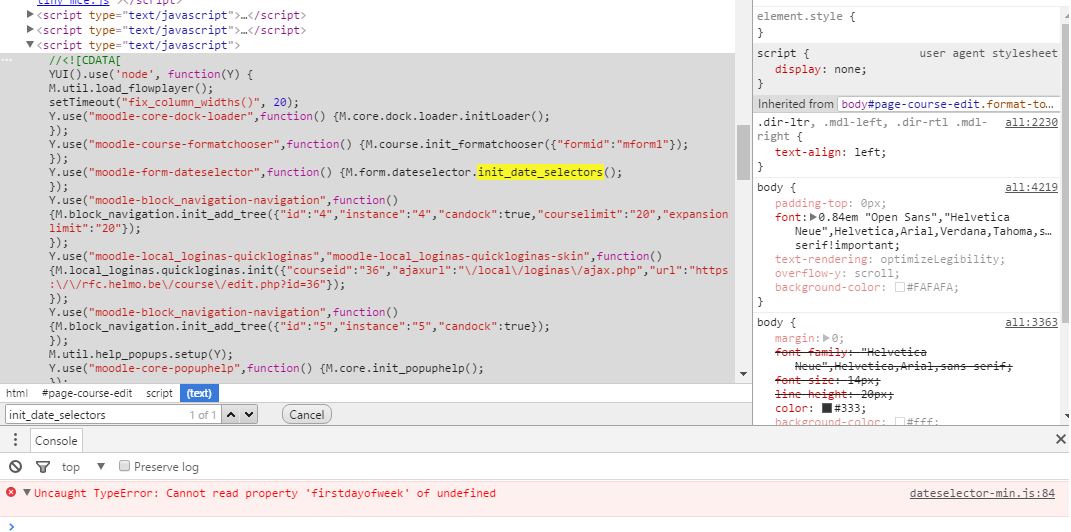The width and height of the screenshot is (1071, 532).
Task: Open the all:4219 stylesheet link
Action: [x=1031, y=187]
